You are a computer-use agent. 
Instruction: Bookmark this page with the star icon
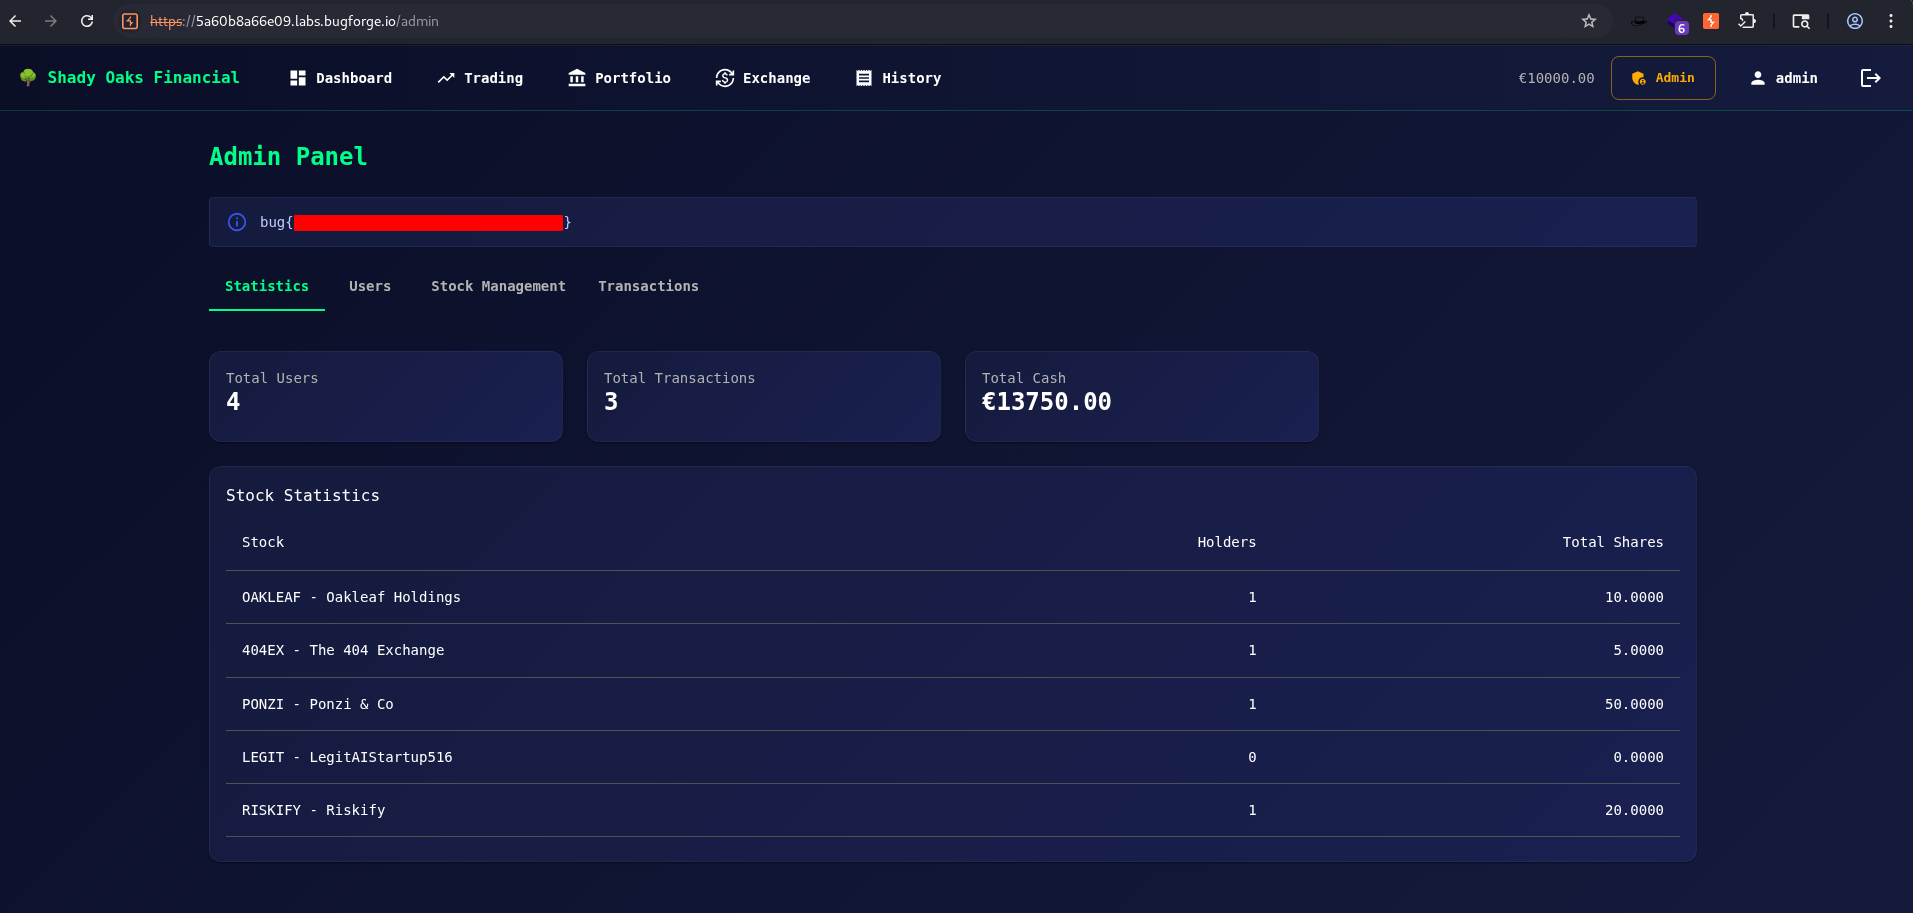pos(1588,21)
